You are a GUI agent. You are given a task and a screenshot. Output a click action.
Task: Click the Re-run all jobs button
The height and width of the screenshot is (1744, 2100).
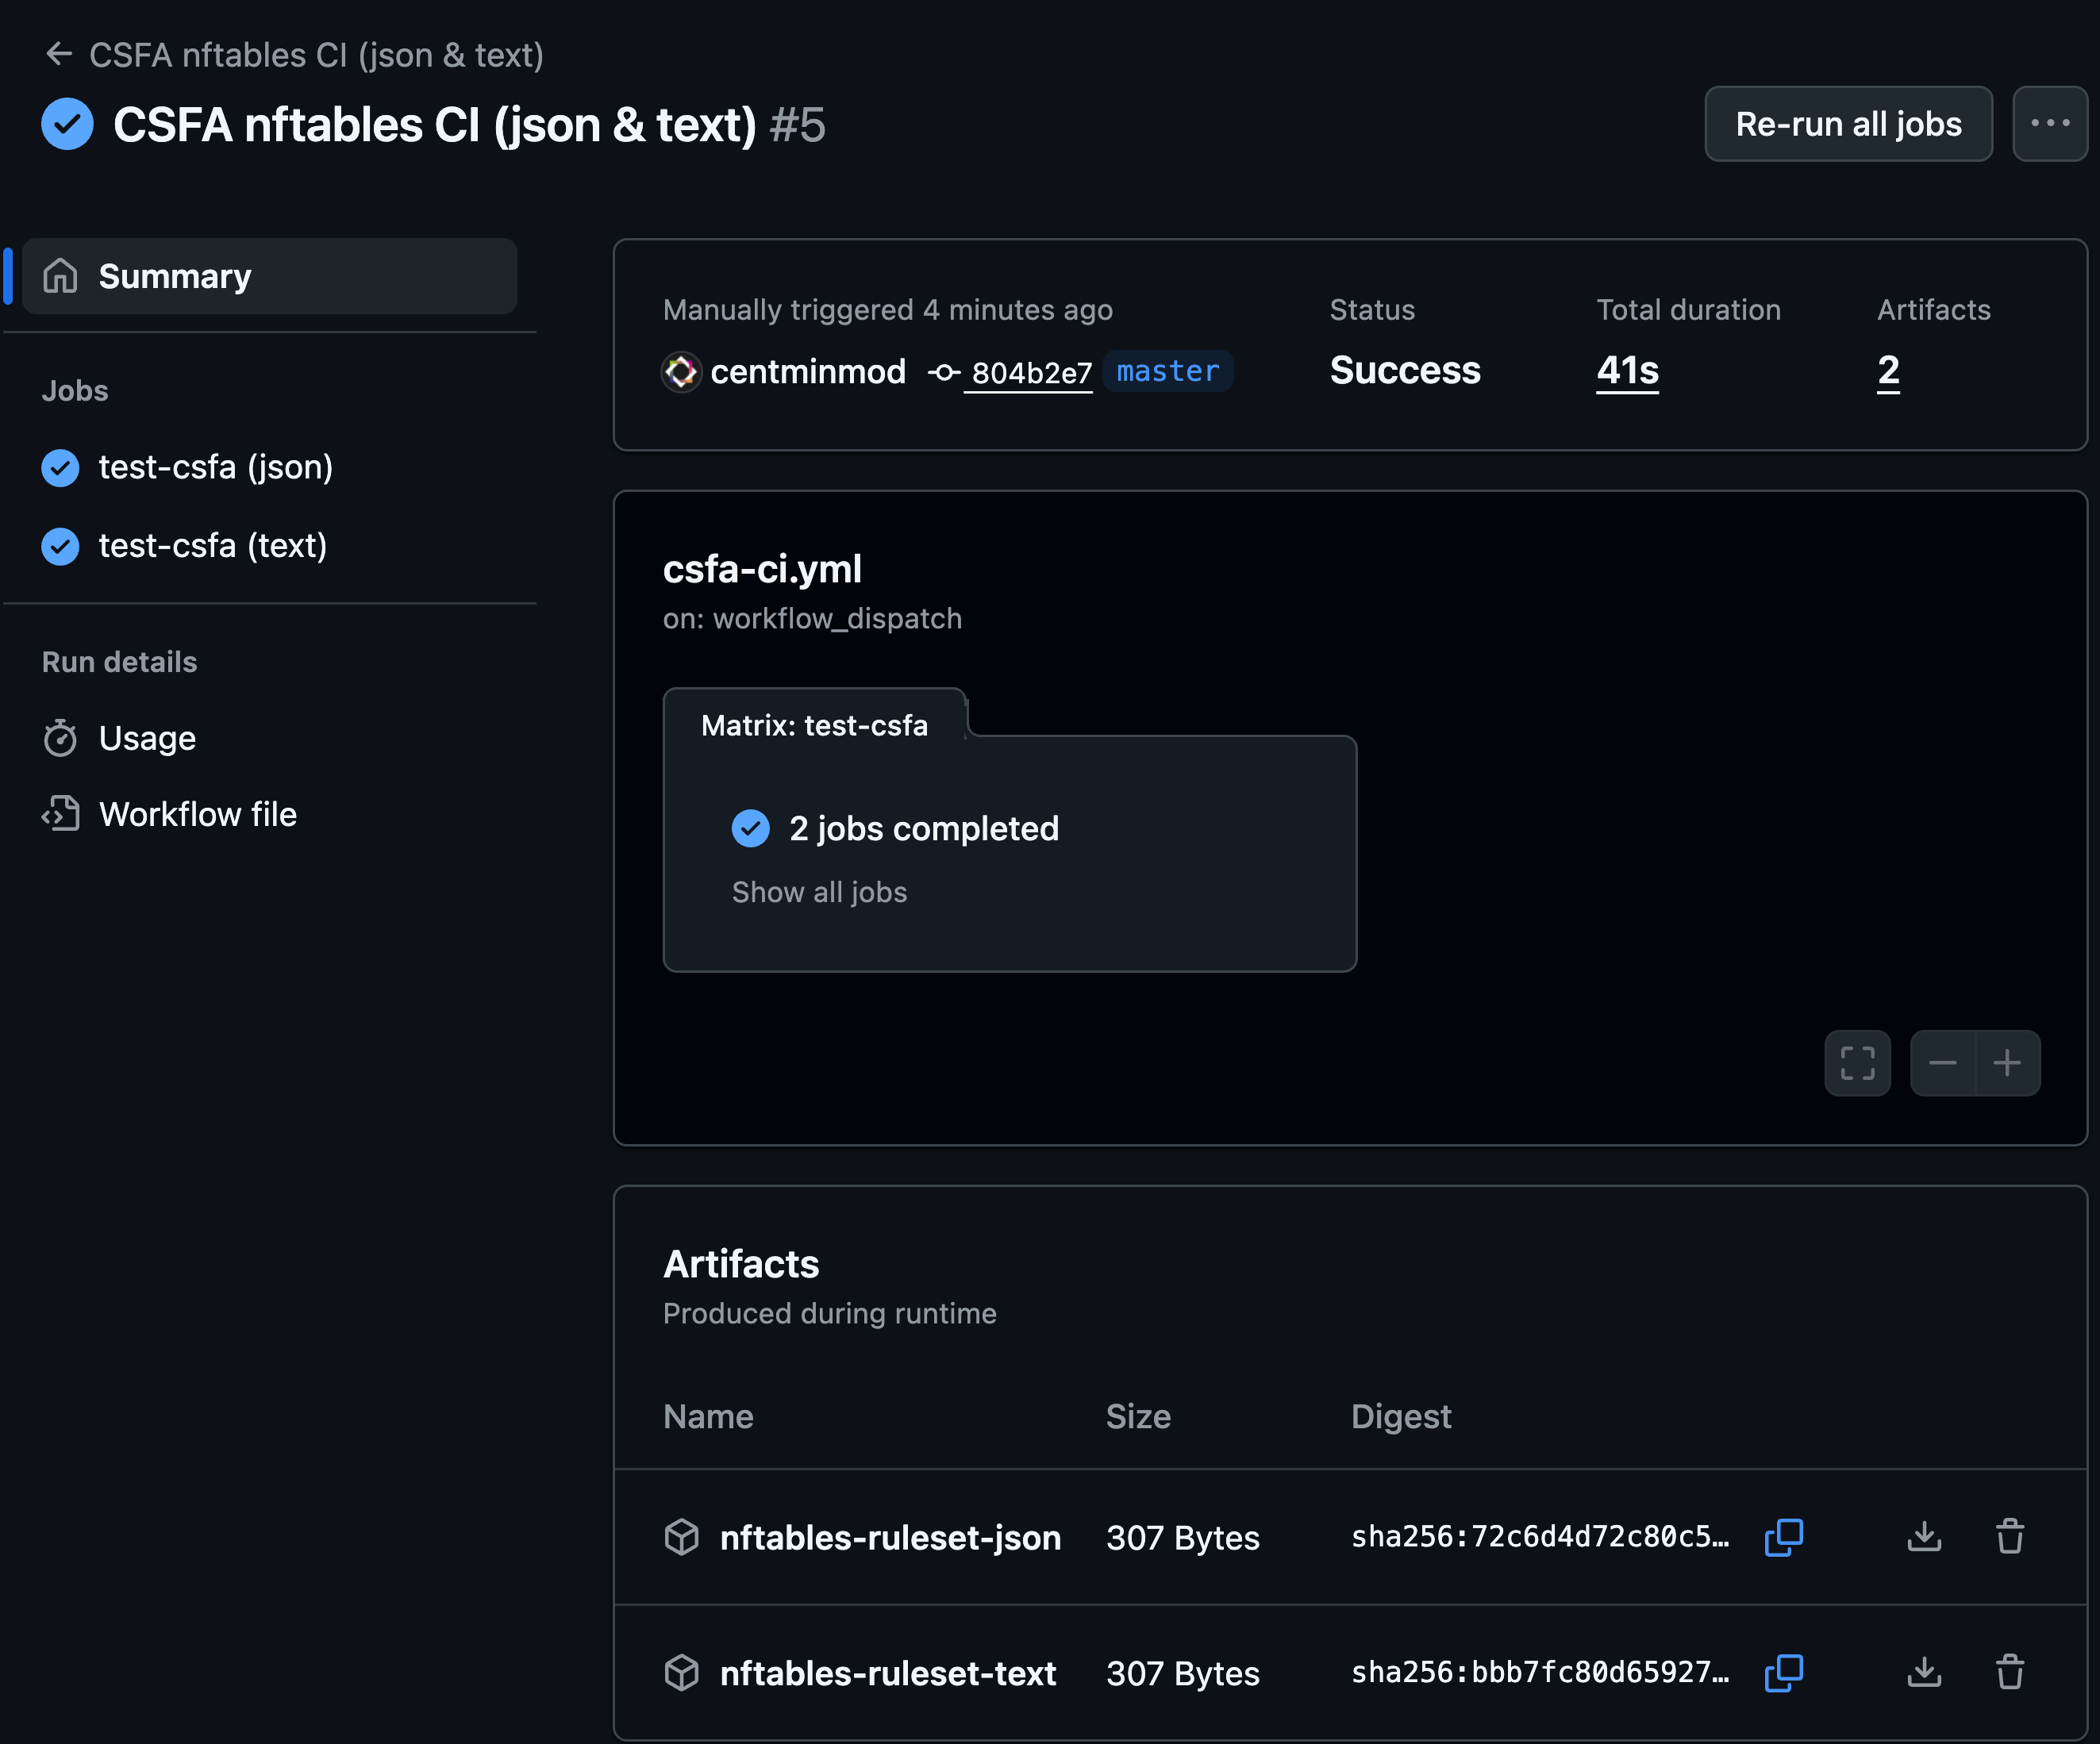tap(1848, 124)
